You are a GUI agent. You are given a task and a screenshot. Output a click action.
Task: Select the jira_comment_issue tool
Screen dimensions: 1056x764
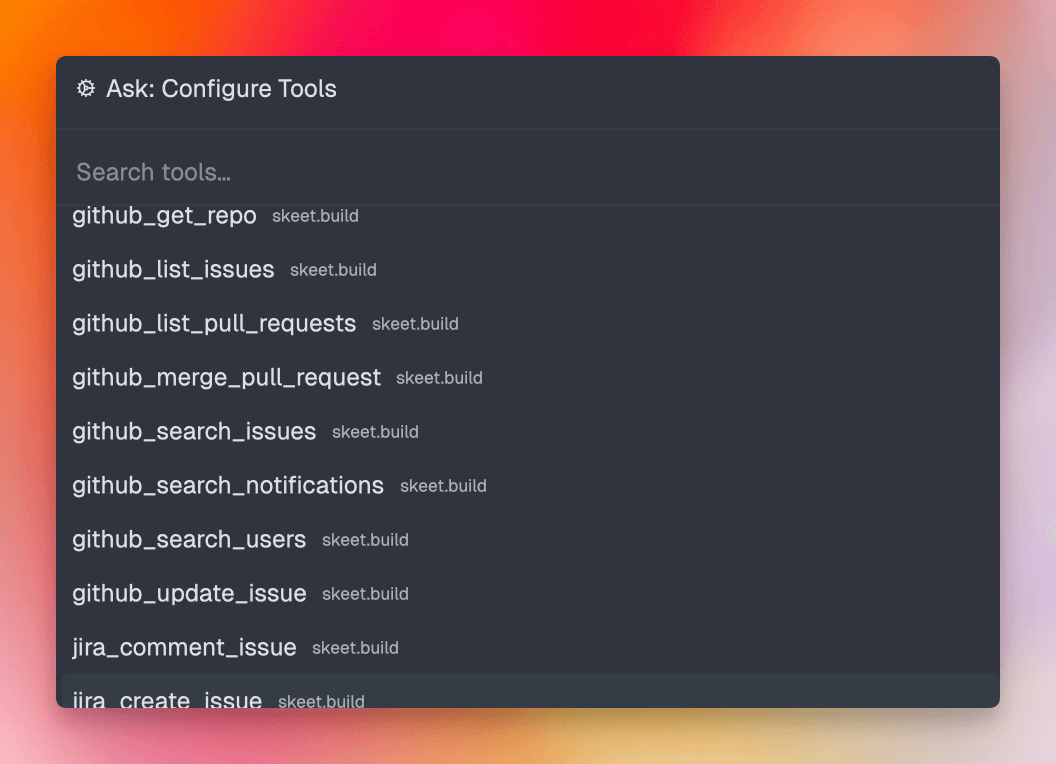click(530, 647)
